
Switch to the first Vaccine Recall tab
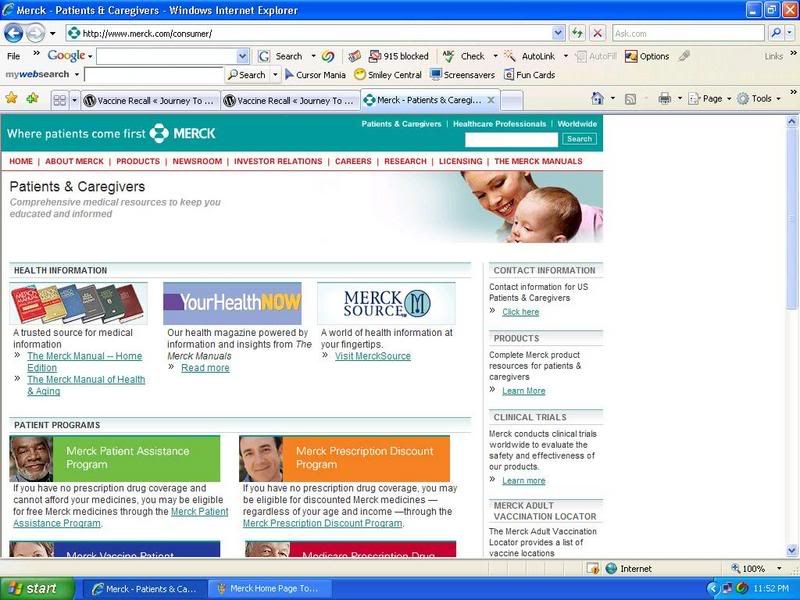coord(151,101)
